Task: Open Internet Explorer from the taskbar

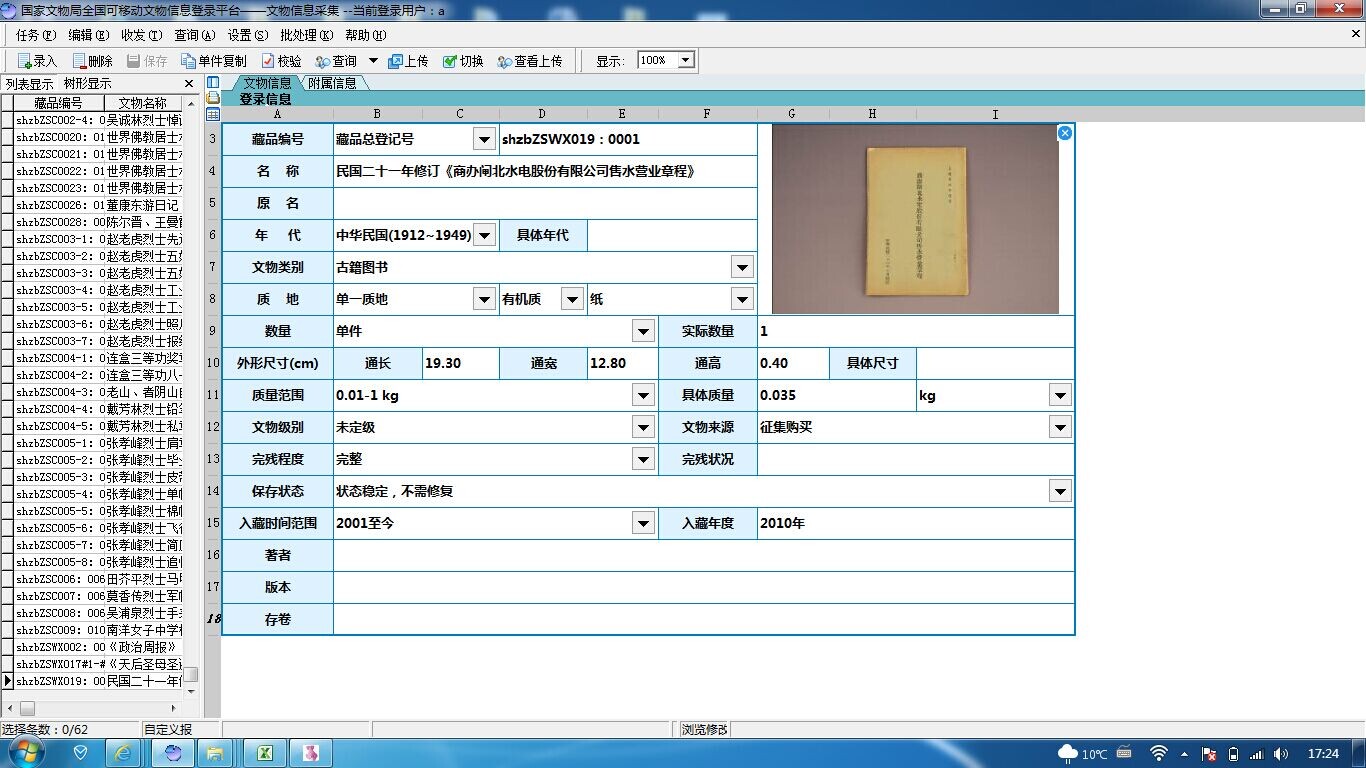Action: [123, 753]
